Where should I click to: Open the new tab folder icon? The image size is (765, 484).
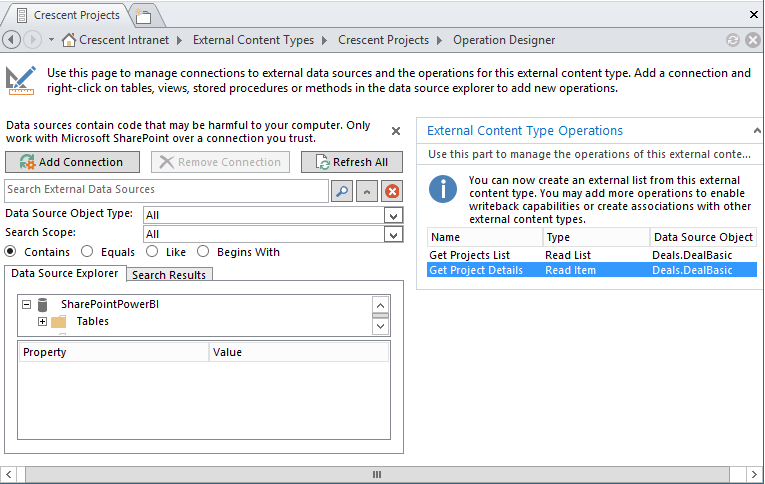click(143, 16)
